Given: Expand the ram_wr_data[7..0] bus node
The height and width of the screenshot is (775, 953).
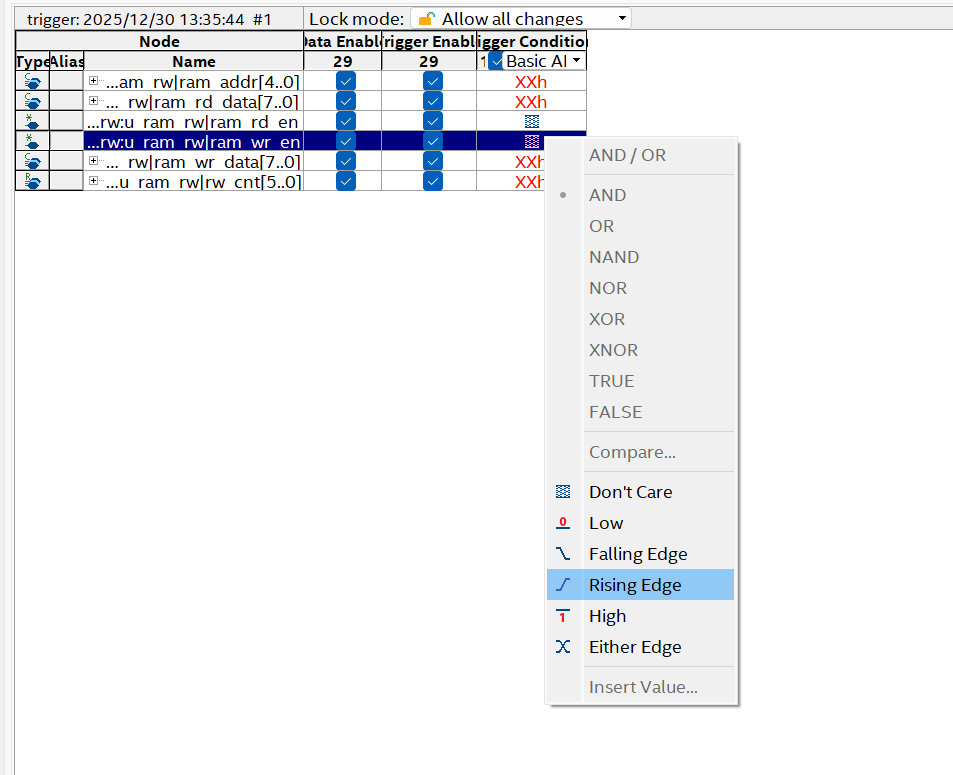Looking at the screenshot, I should click(x=93, y=161).
